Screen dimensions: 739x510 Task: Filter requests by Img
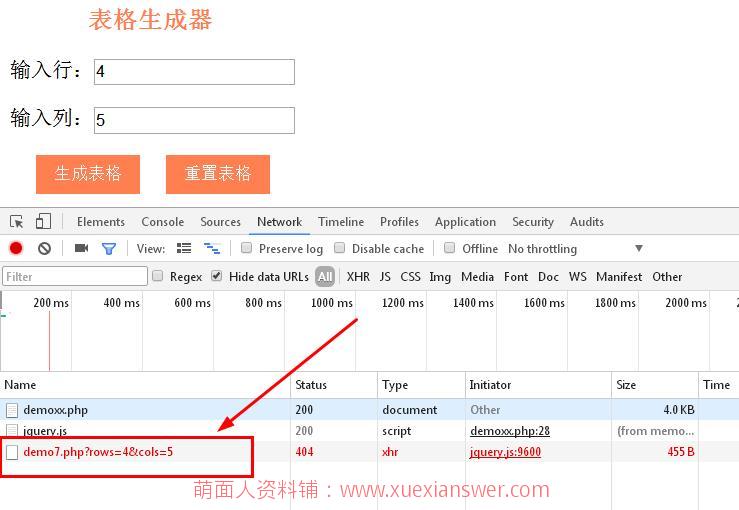pyautogui.click(x=440, y=277)
